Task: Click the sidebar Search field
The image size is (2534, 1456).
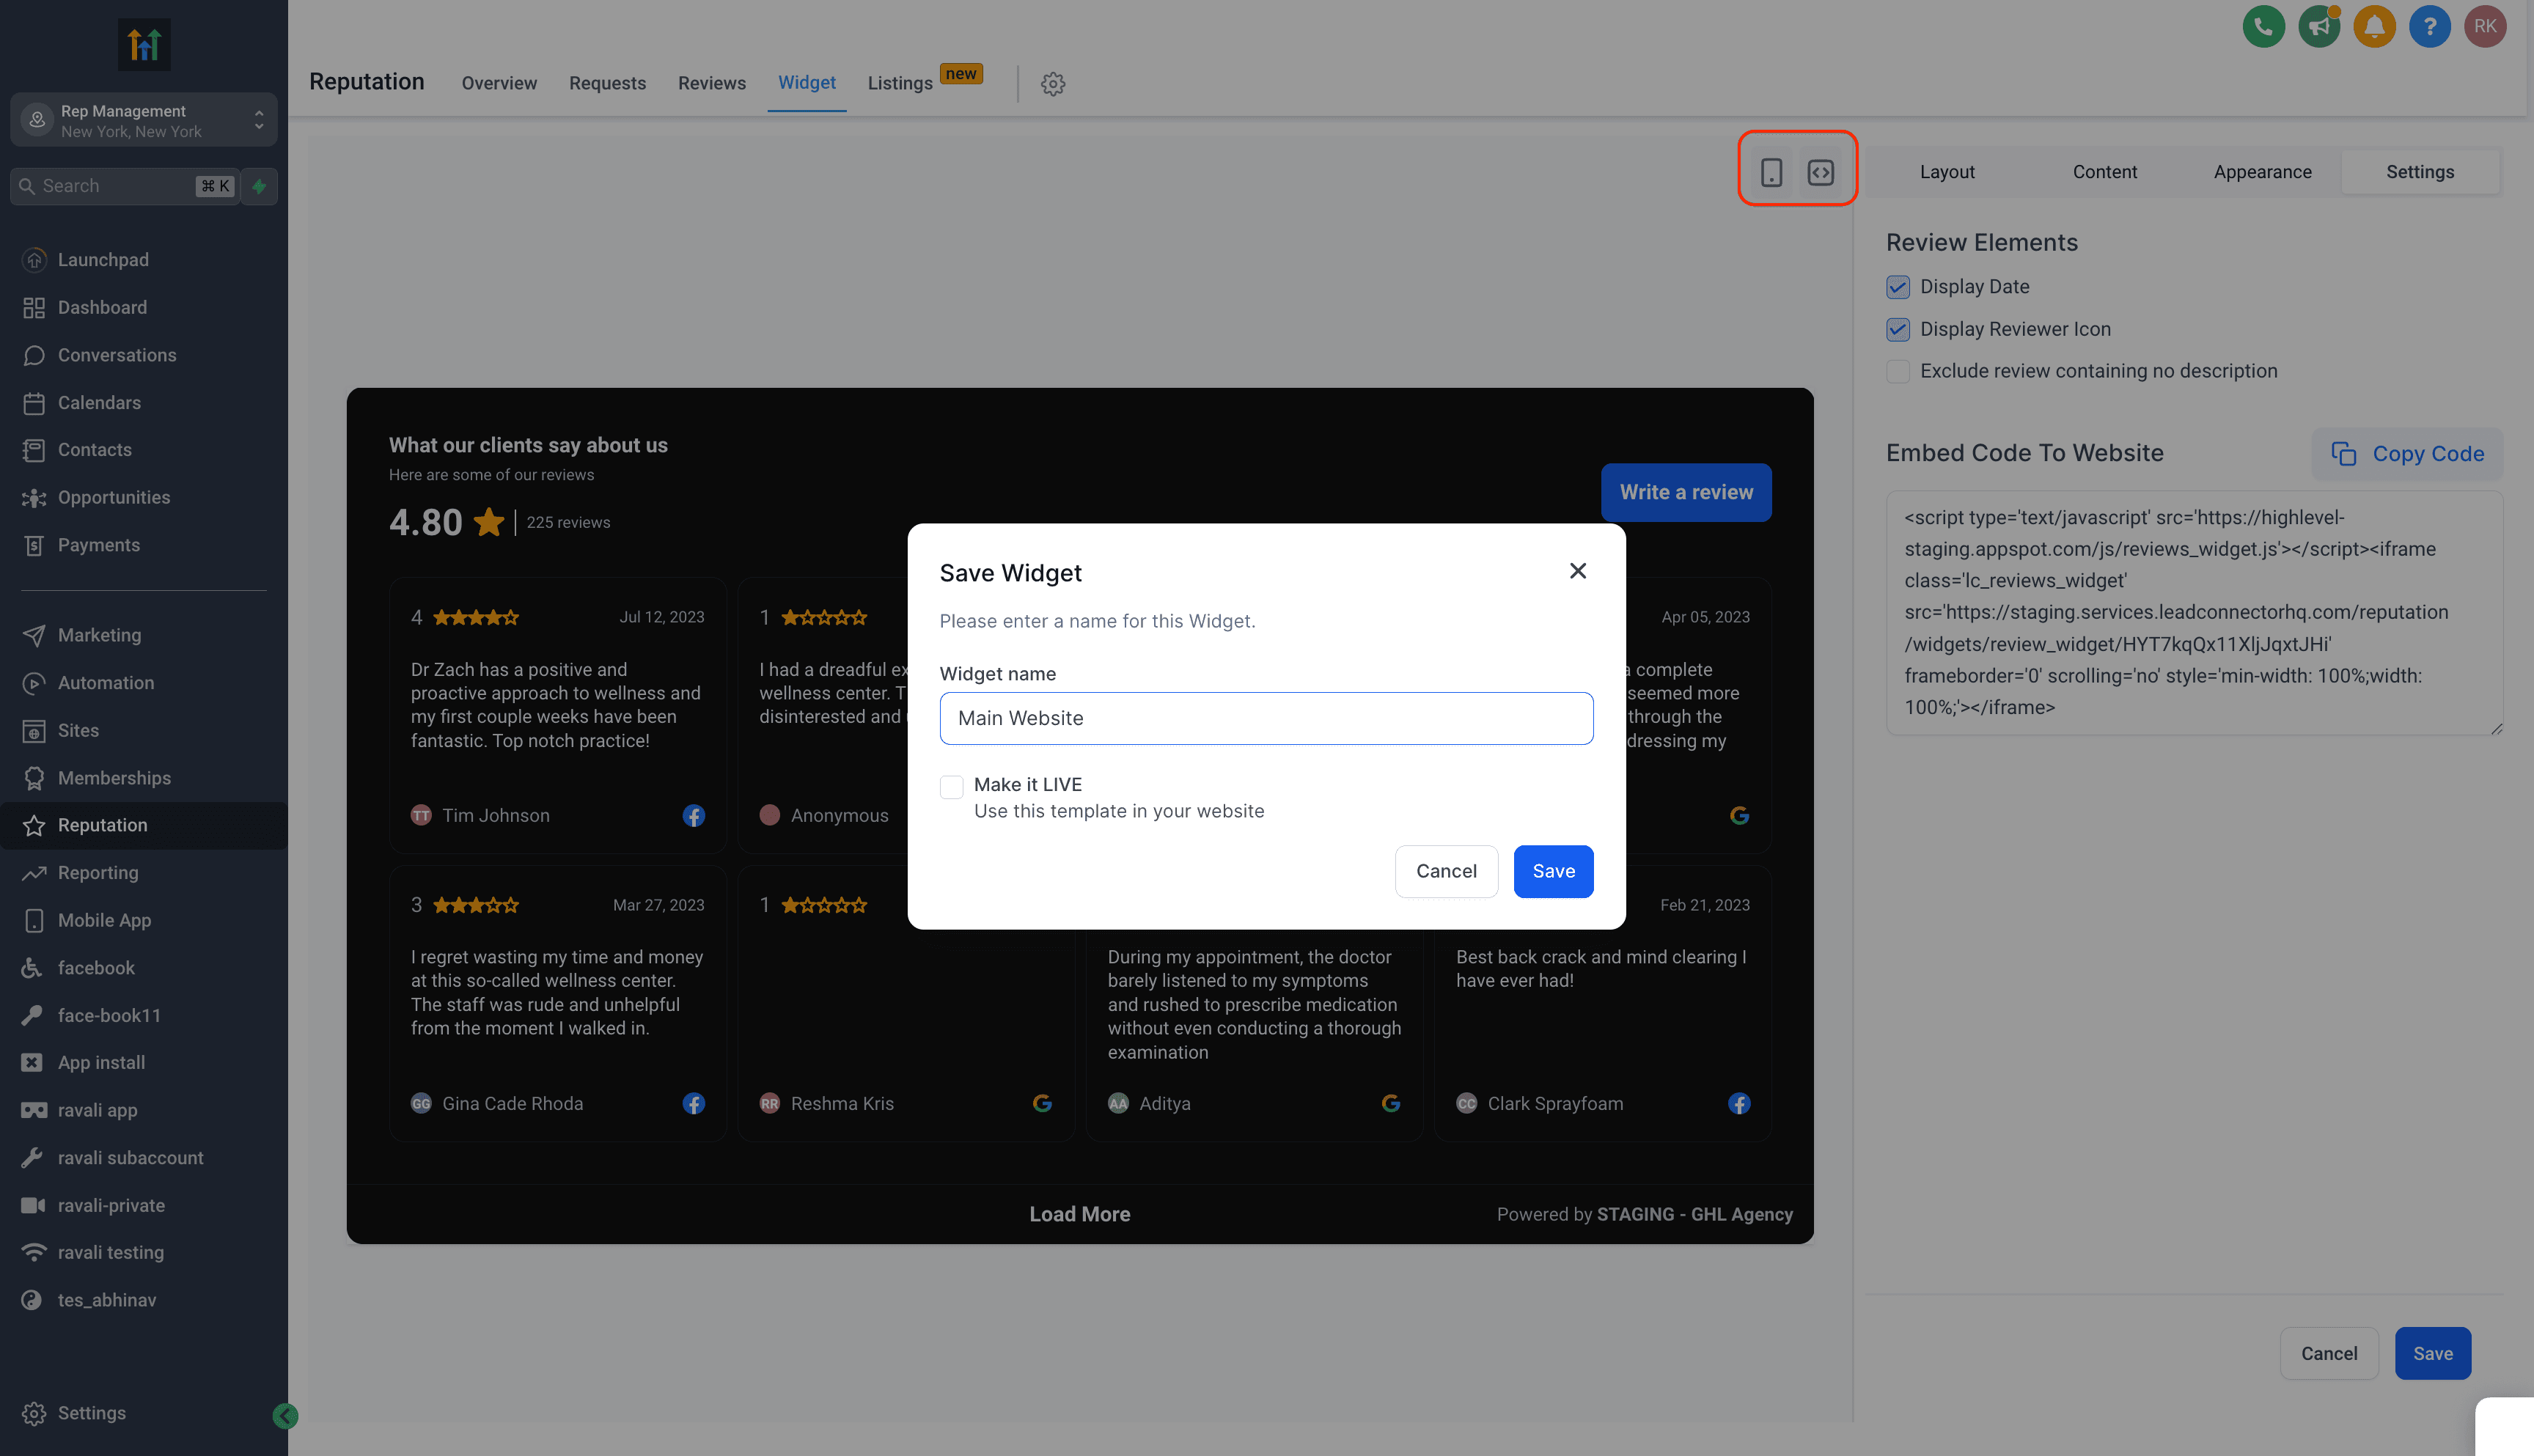Action: tap(125, 186)
